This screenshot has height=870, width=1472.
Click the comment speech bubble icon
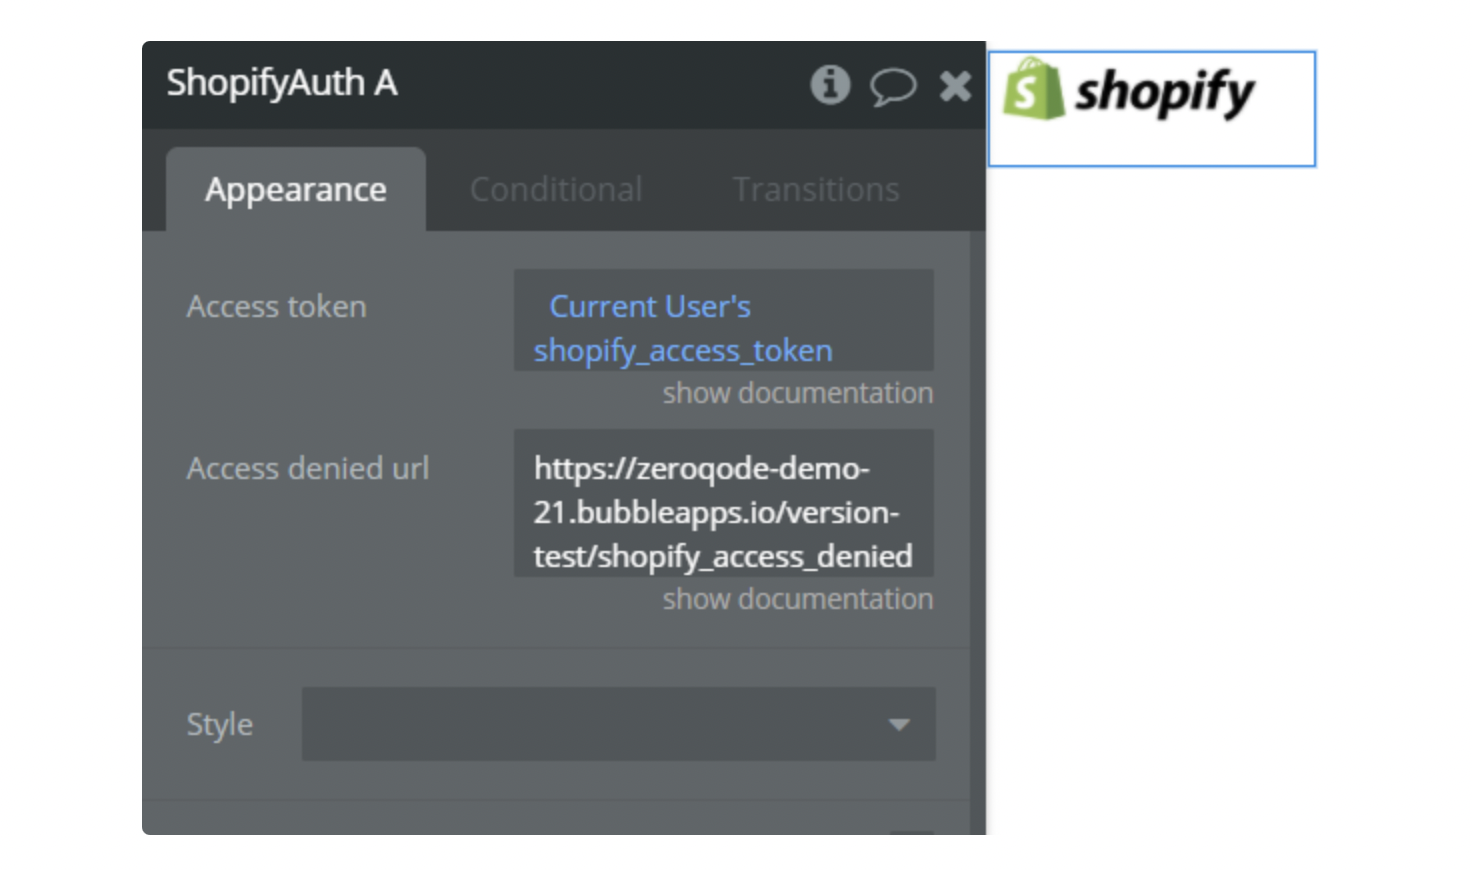pos(892,86)
